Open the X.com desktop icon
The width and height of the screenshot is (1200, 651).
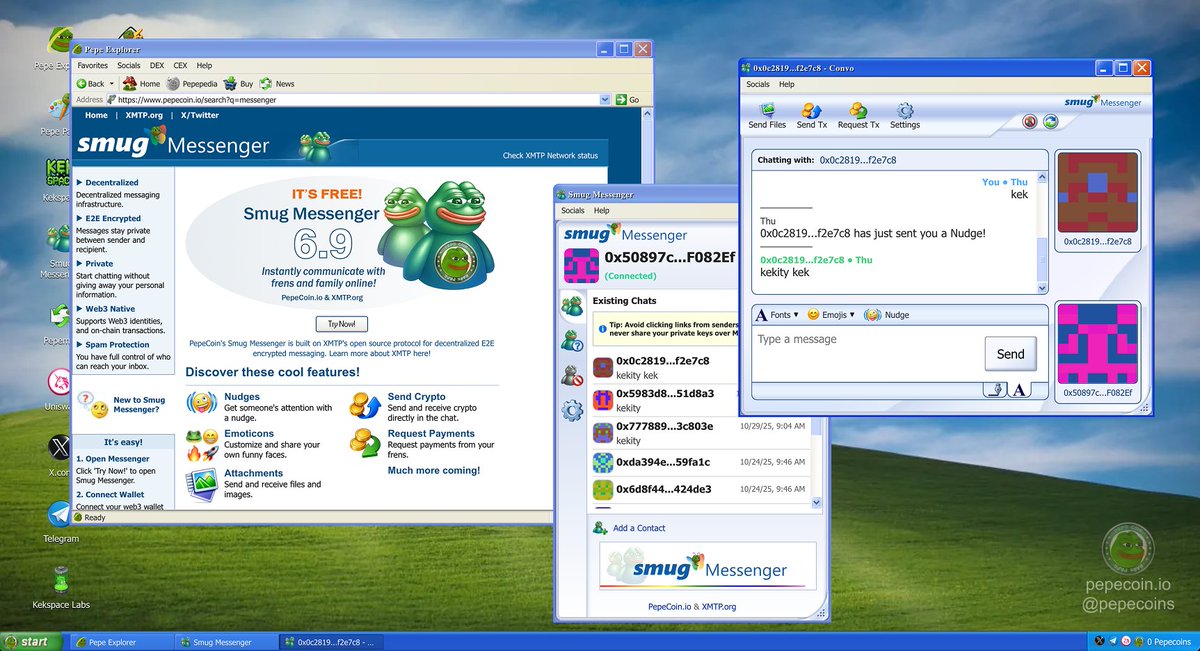(x=60, y=447)
